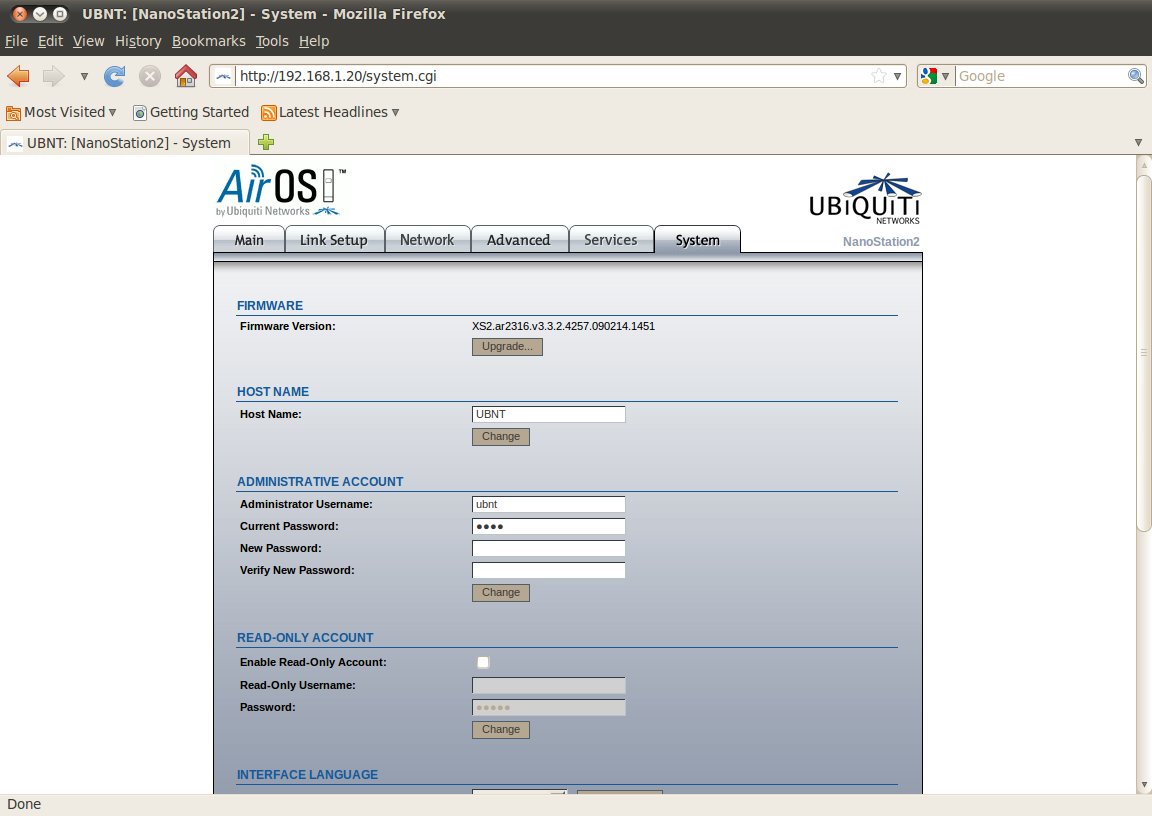Screen dimensions: 1152x816
Task: Click the site identity icon in address bar
Action: 223,76
